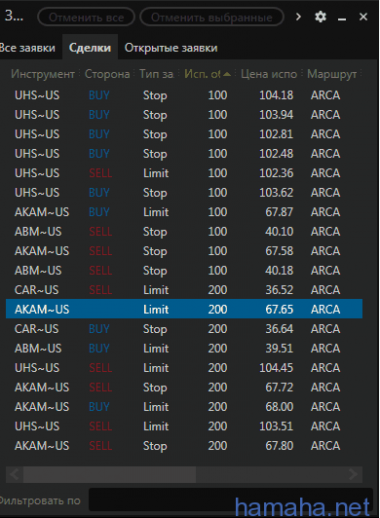Viewport: 380px width, 518px height.
Task: Sort by the Цена испо column header
Action: pyautogui.click(x=269, y=74)
